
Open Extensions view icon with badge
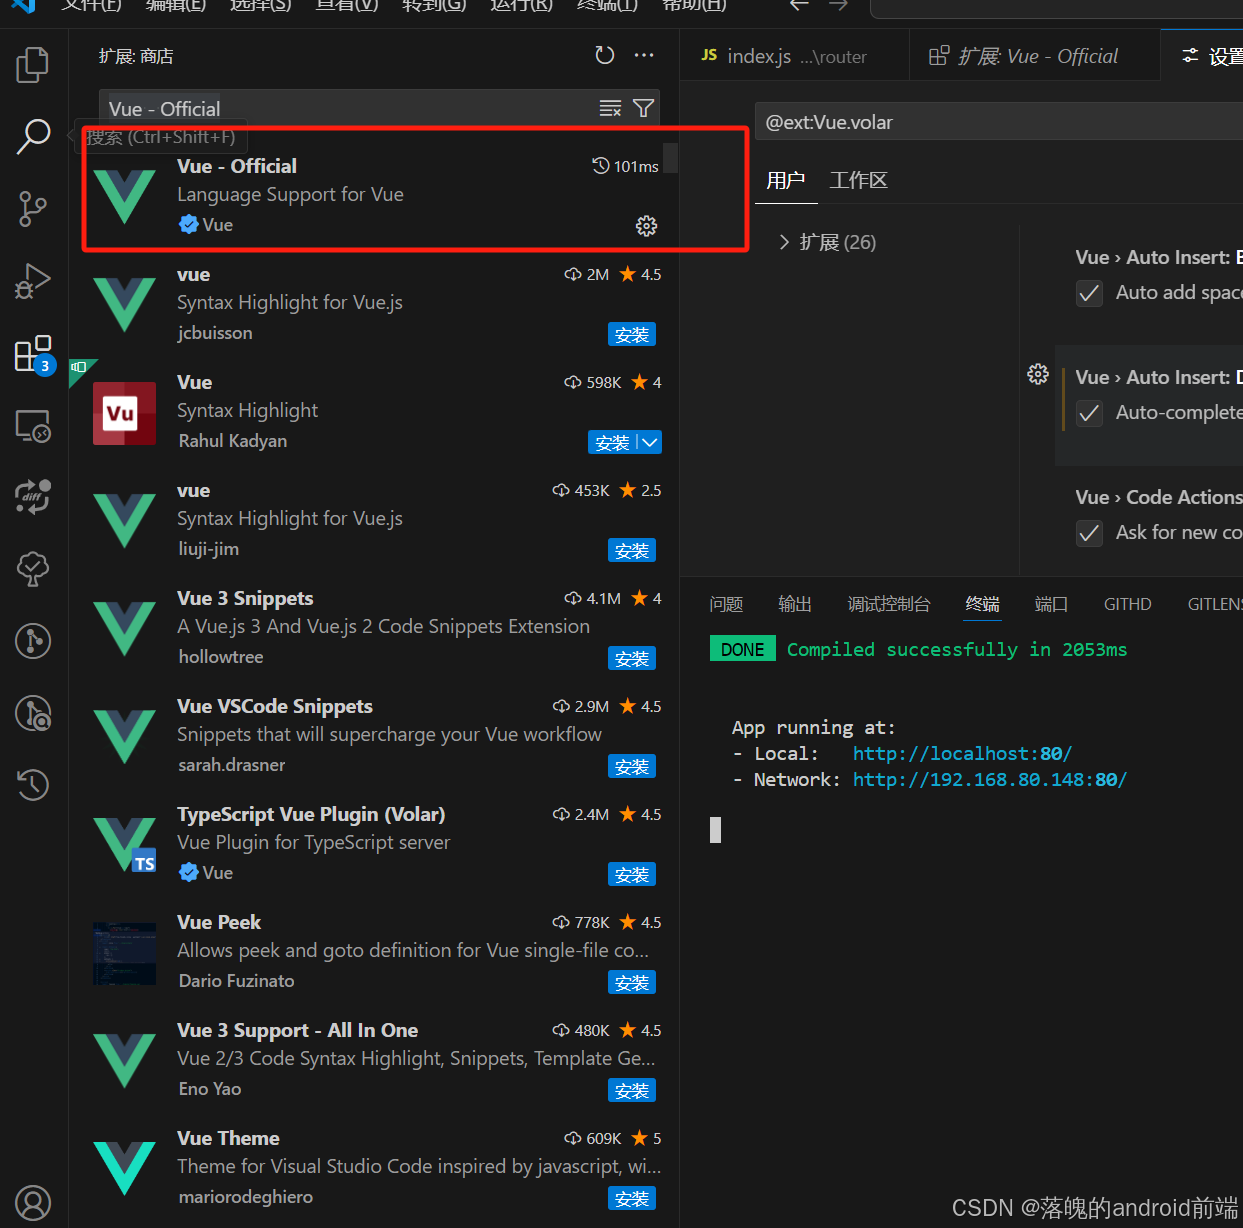click(x=33, y=354)
